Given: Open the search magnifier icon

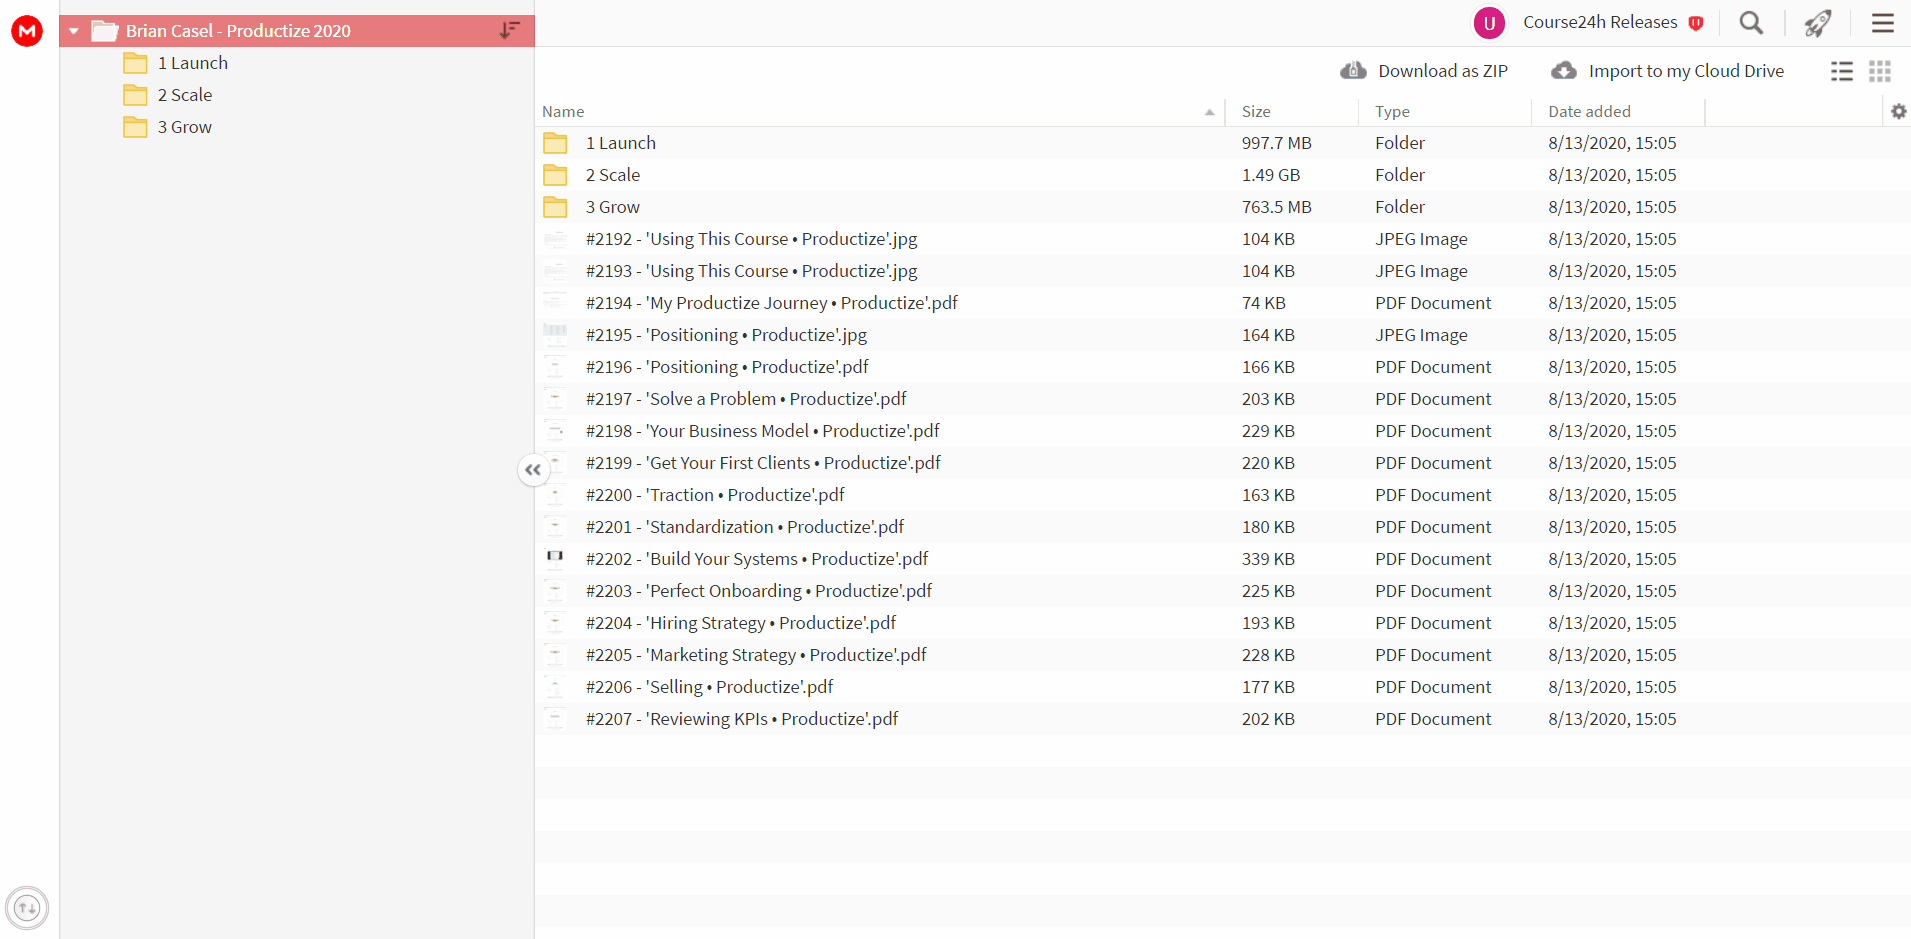Looking at the screenshot, I should (x=1751, y=23).
